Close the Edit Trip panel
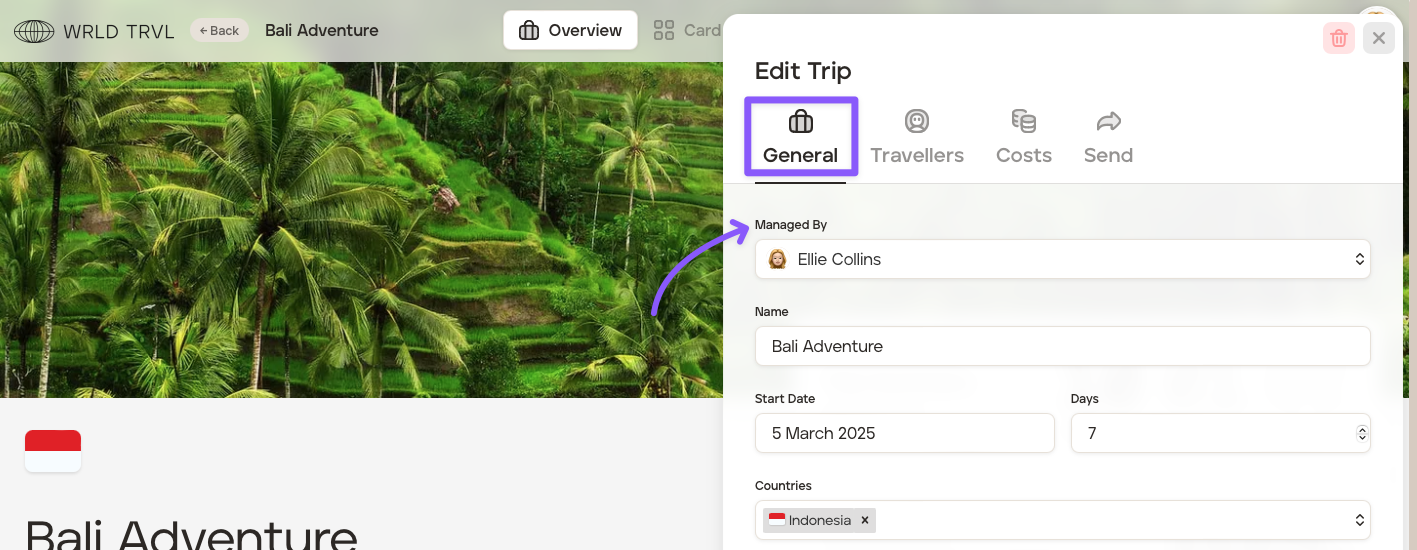The height and width of the screenshot is (550, 1417). [x=1378, y=38]
